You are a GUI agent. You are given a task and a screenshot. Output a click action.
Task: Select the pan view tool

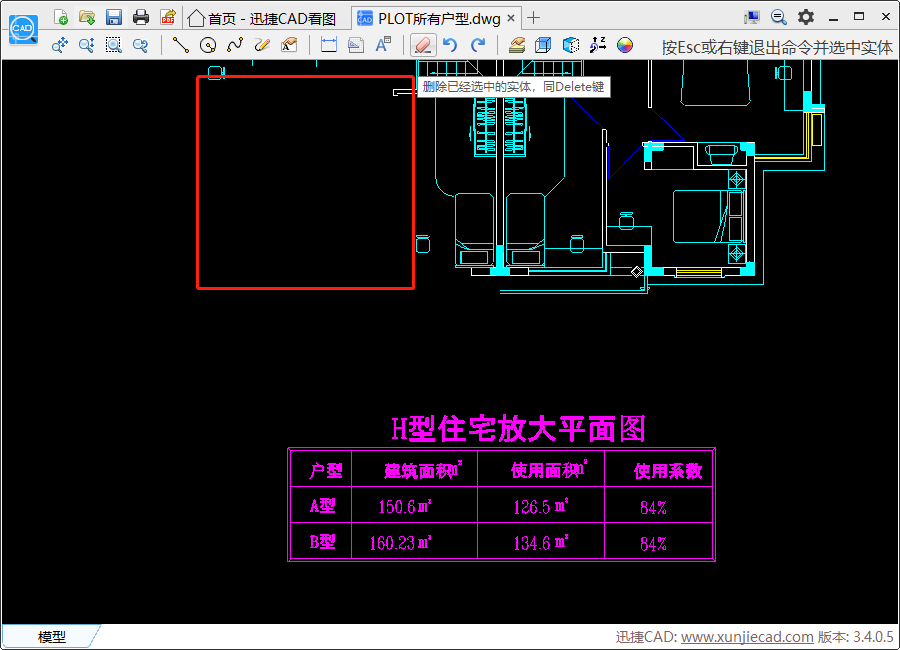click(x=60, y=45)
